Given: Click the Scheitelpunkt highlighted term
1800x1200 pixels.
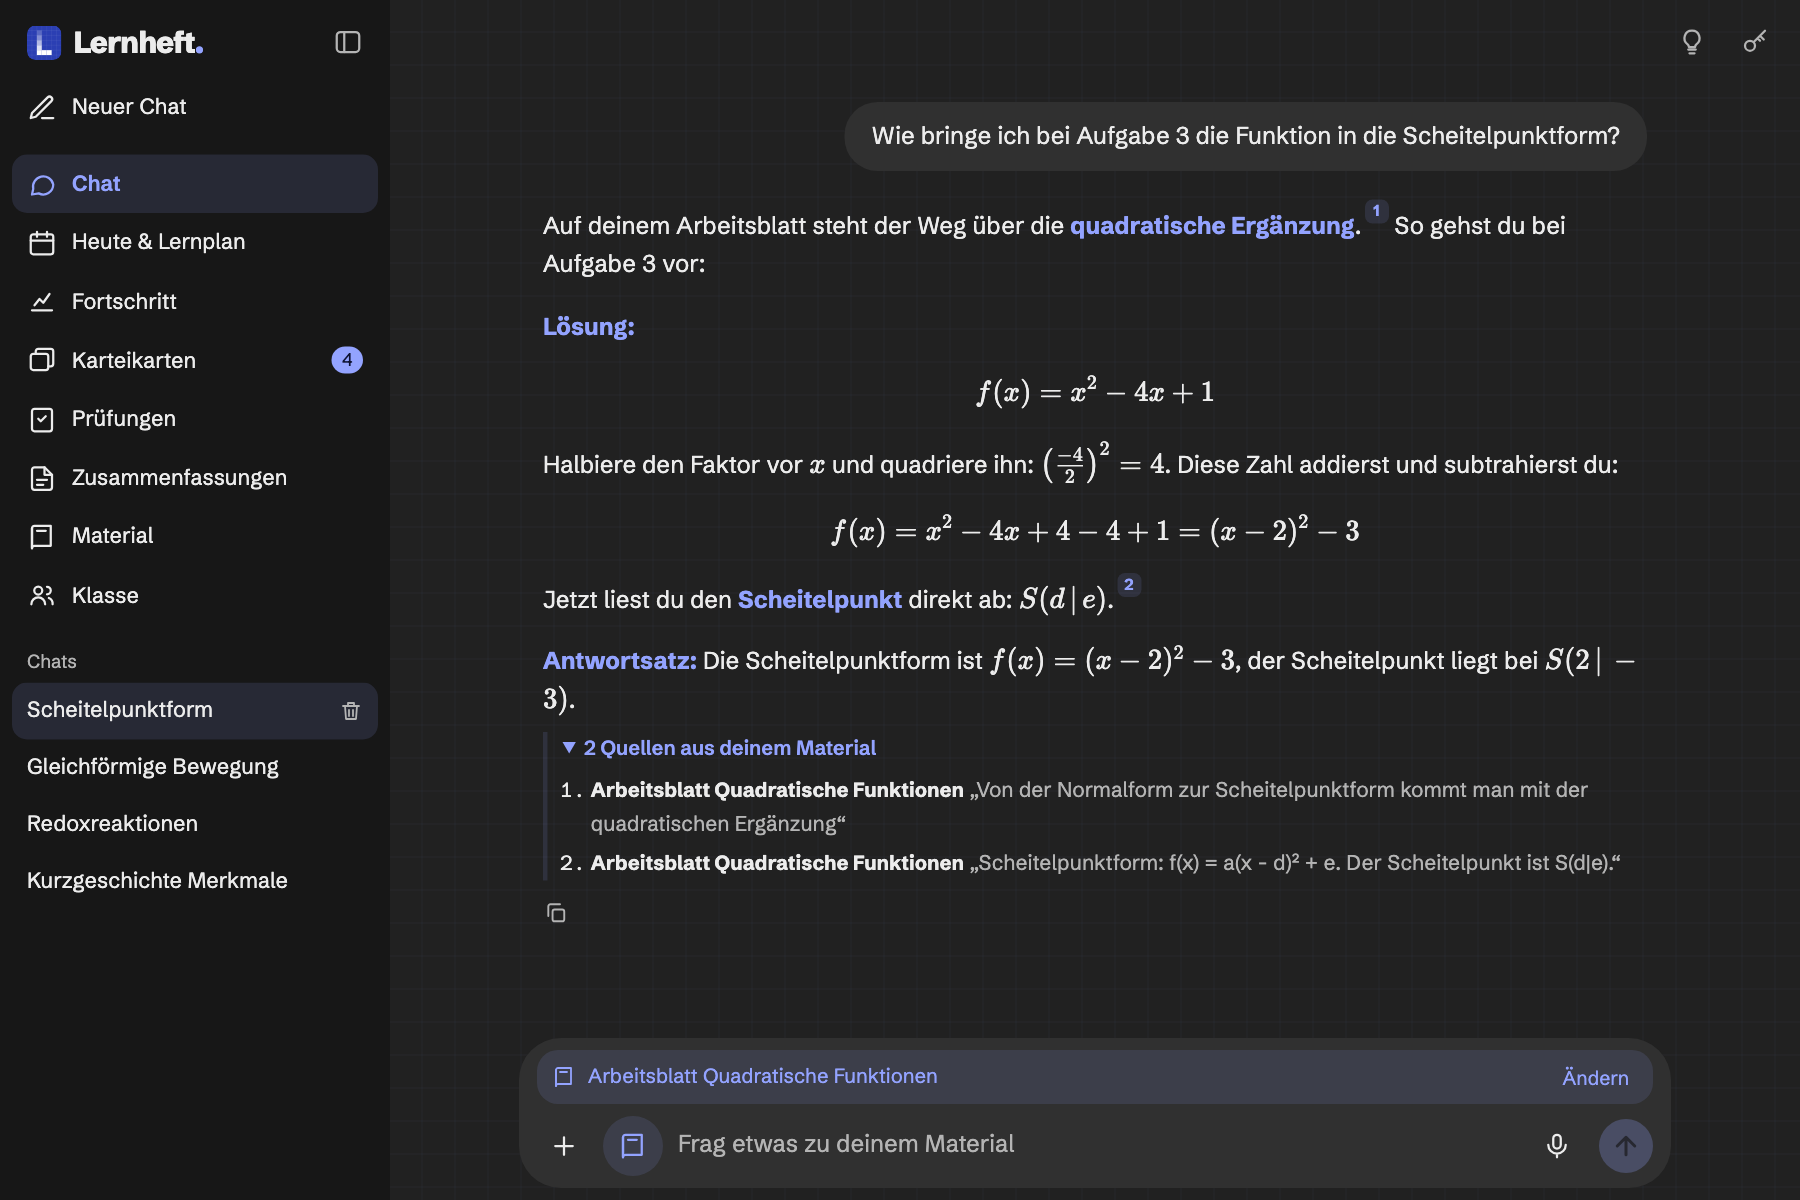Looking at the screenshot, I should pyautogui.click(x=820, y=600).
